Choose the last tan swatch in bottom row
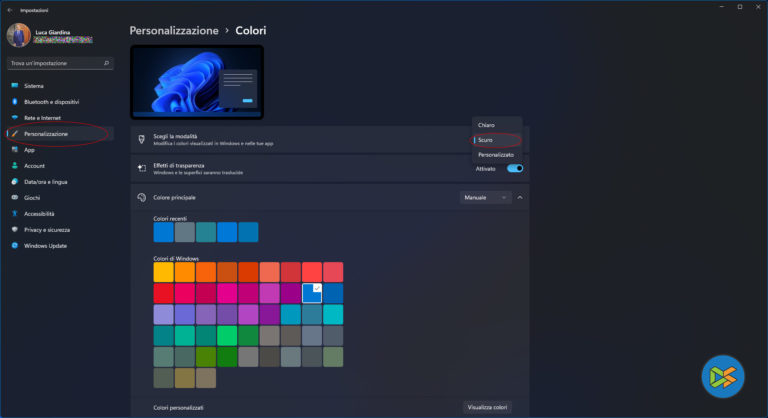 pos(206,378)
